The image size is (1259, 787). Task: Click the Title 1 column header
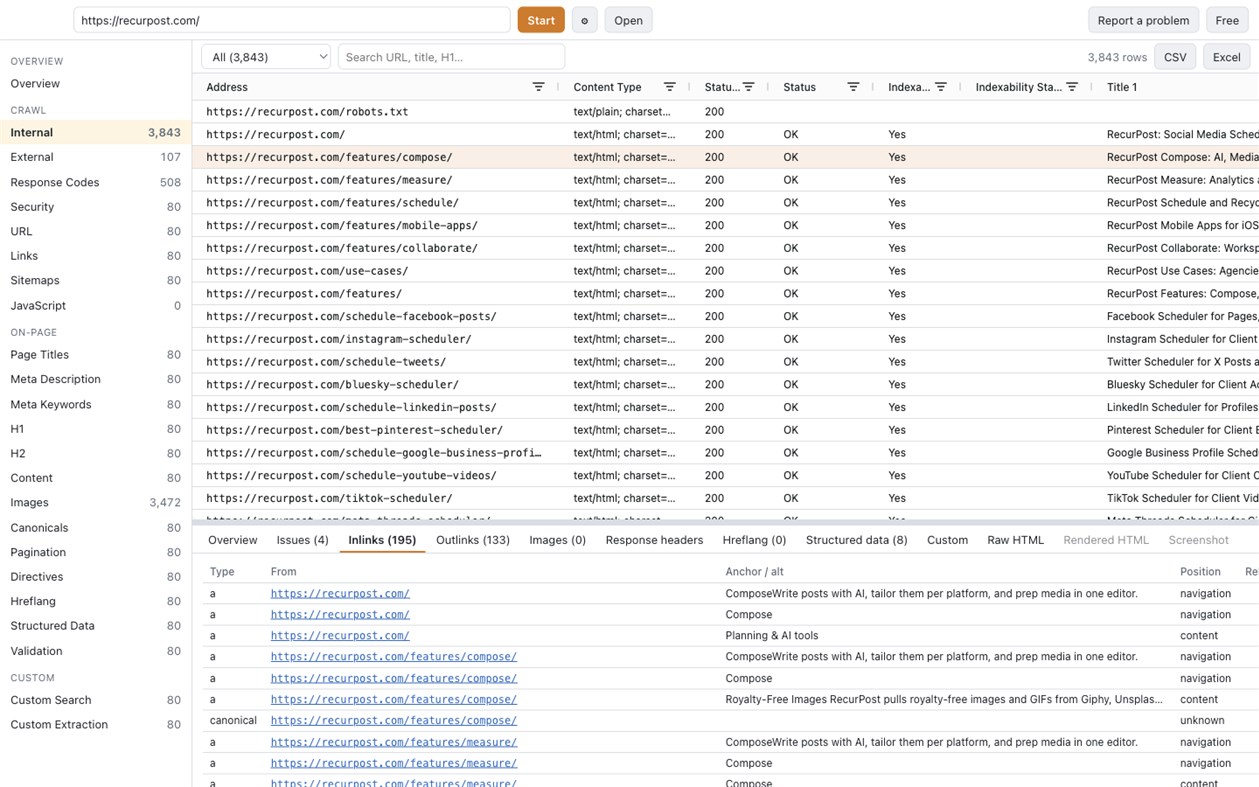tap(1122, 87)
